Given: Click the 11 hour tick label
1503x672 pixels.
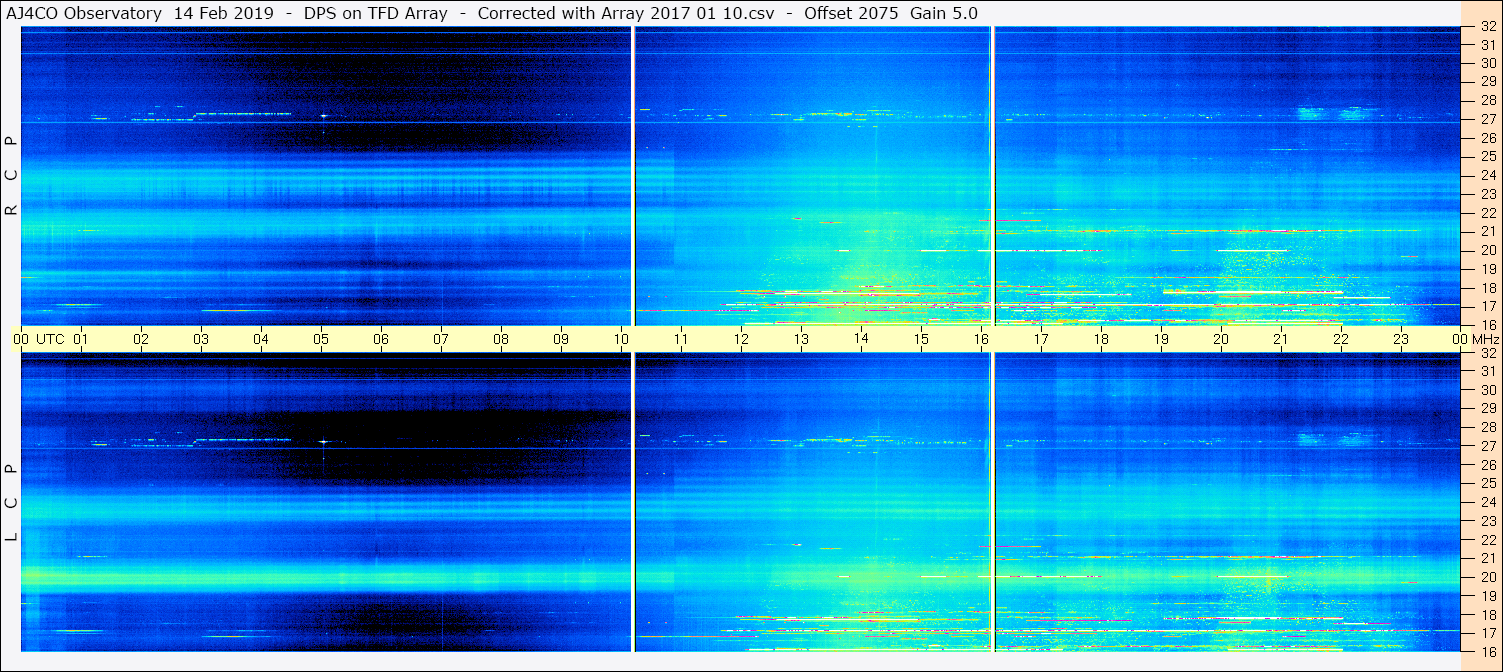Looking at the screenshot, I should (681, 339).
